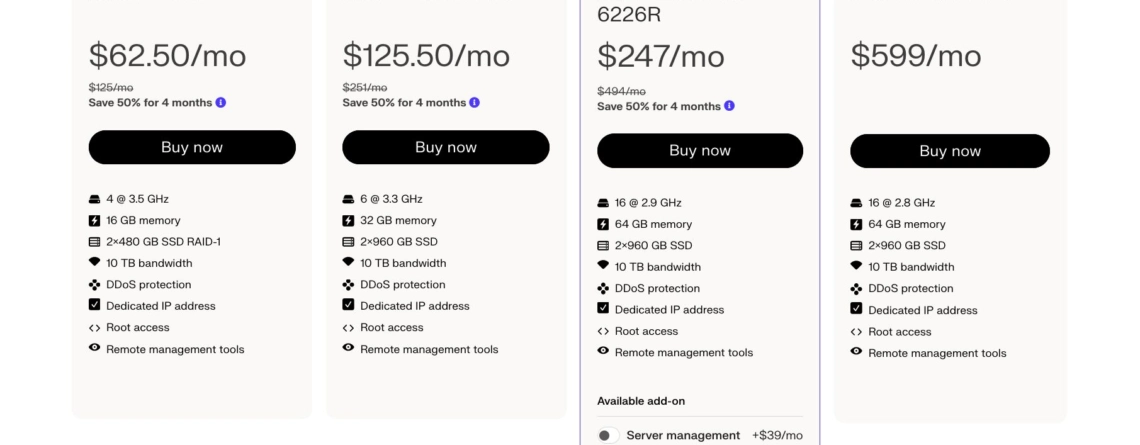Click the Server management add-on label
This screenshot has width=1140, height=445.
coord(683,436)
